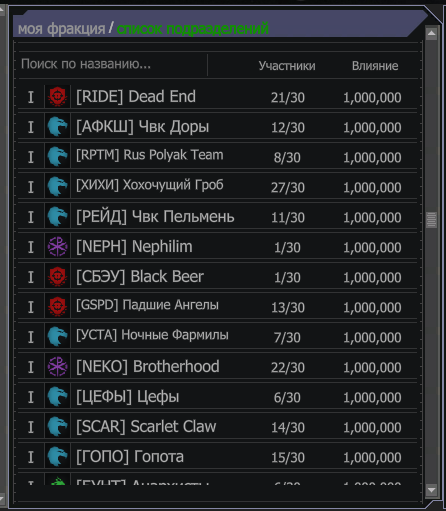Sort by the Участники column header
Screen dimensions: 446x511
[x=287, y=66]
